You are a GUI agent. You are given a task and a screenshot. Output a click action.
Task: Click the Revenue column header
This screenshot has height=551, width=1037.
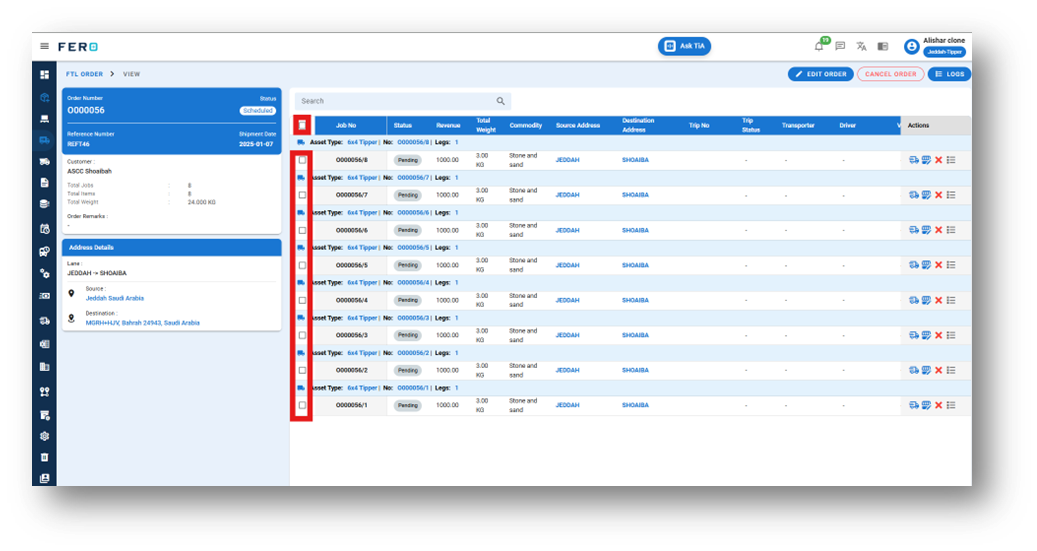coord(448,125)
